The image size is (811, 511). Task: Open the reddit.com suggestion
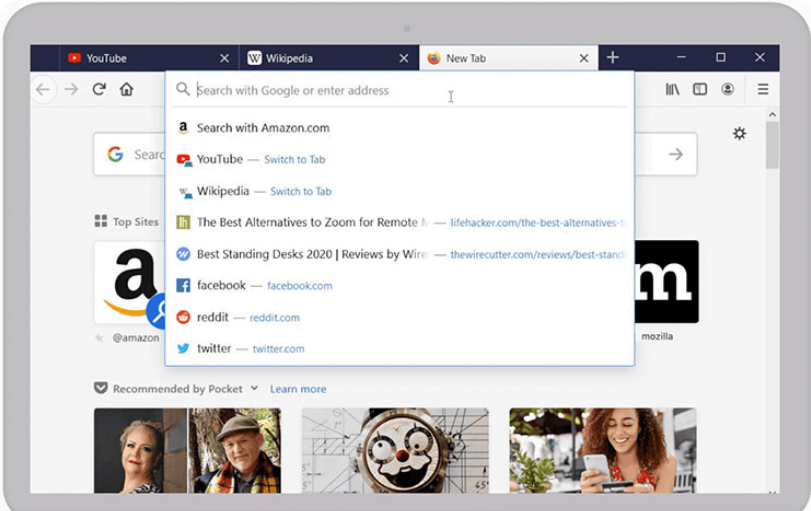(x=399, y=317)
